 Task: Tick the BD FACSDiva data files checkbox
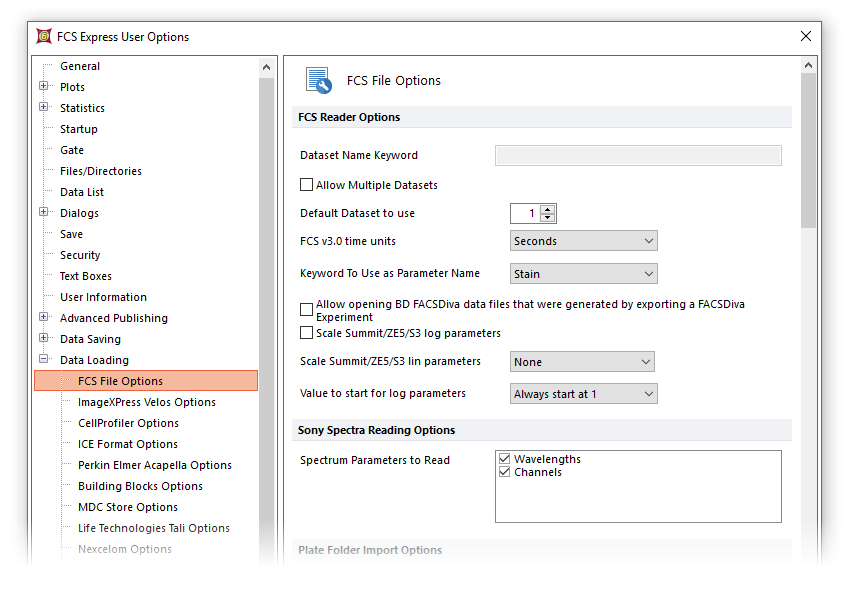(307, 310)
